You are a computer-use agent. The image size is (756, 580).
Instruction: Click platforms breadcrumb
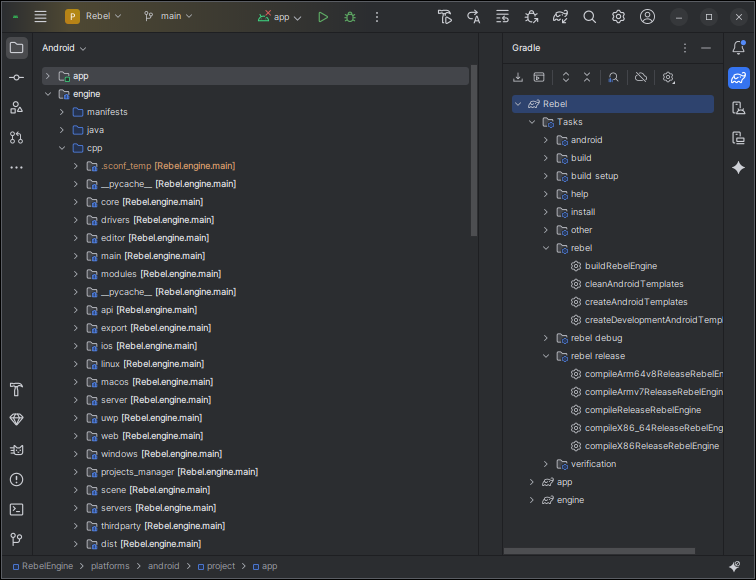tap(110, 566)
